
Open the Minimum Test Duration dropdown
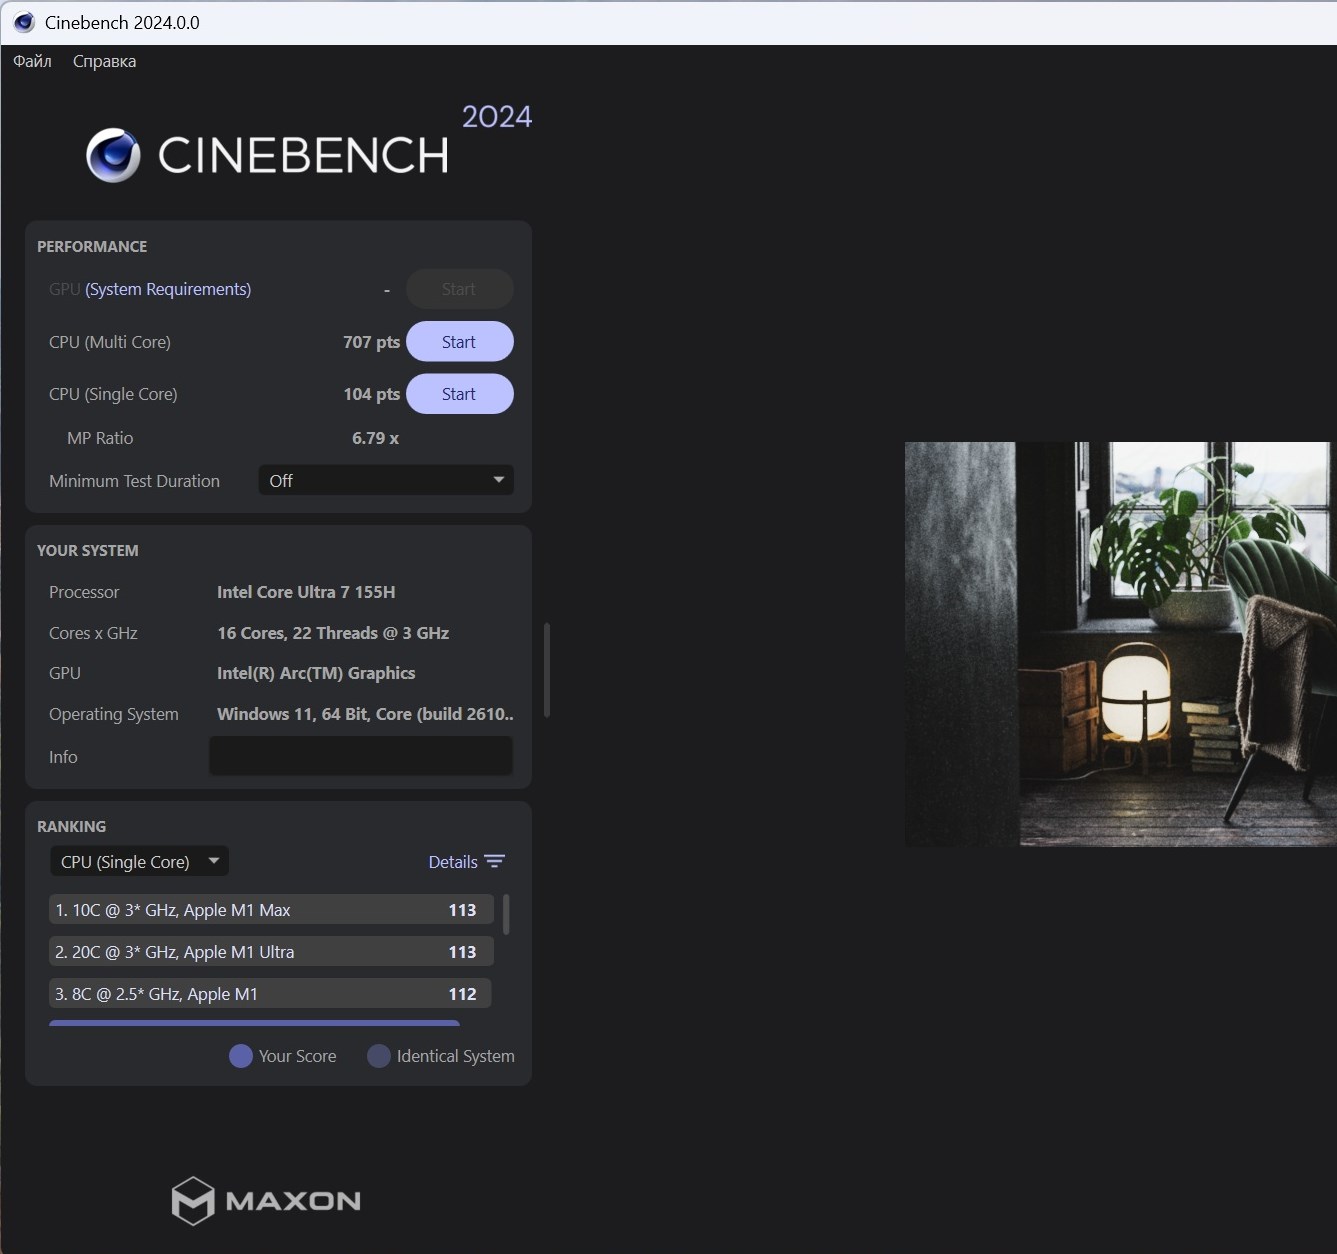point(386,481)
